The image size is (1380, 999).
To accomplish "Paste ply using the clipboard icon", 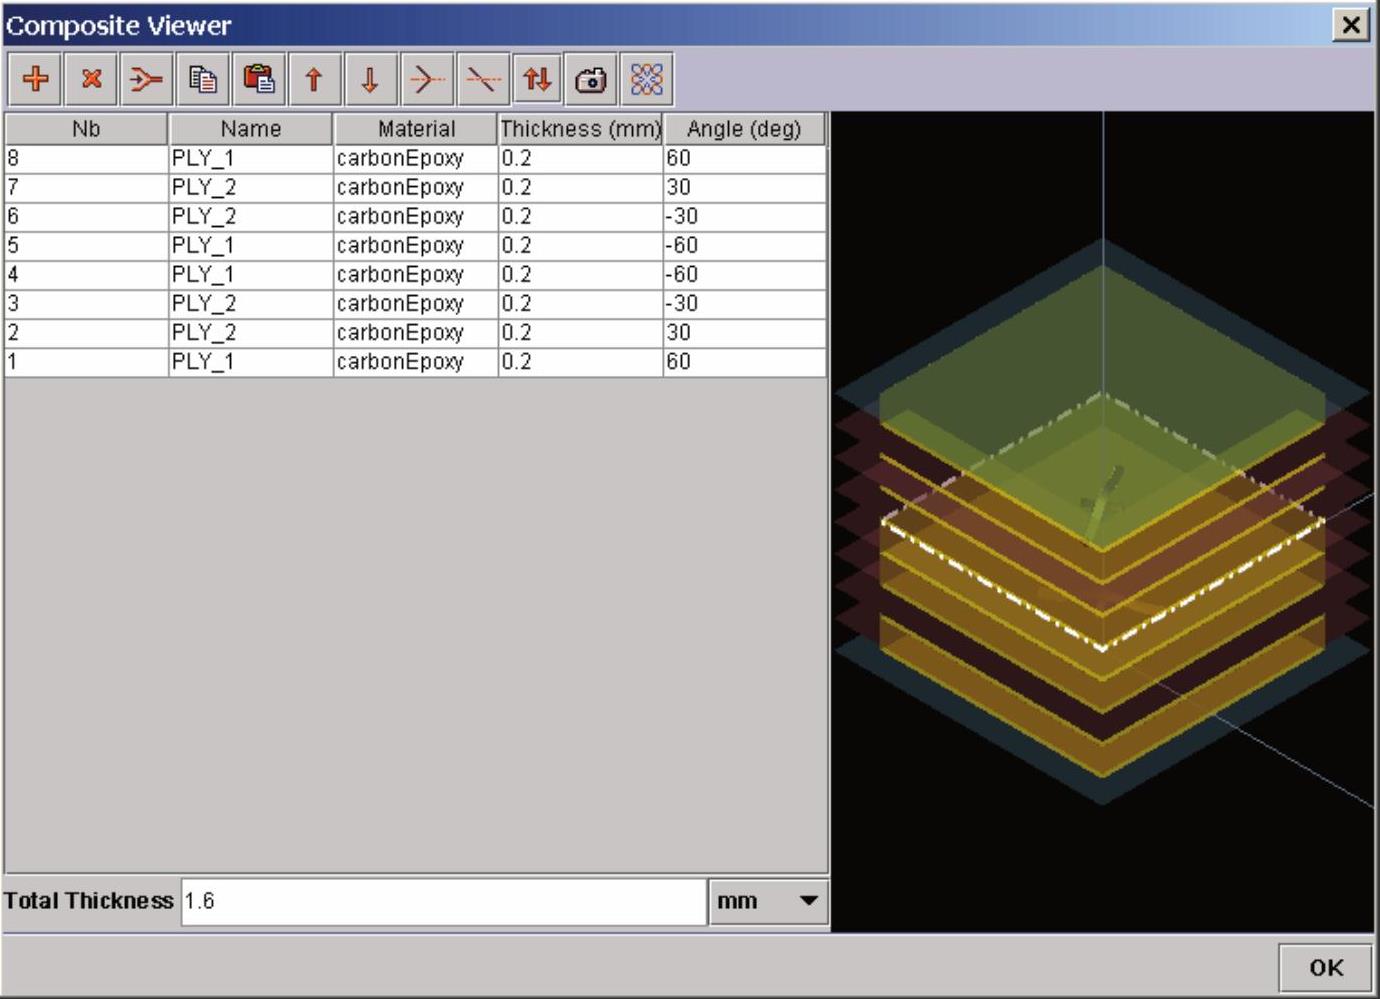I will tap(259, 79).
